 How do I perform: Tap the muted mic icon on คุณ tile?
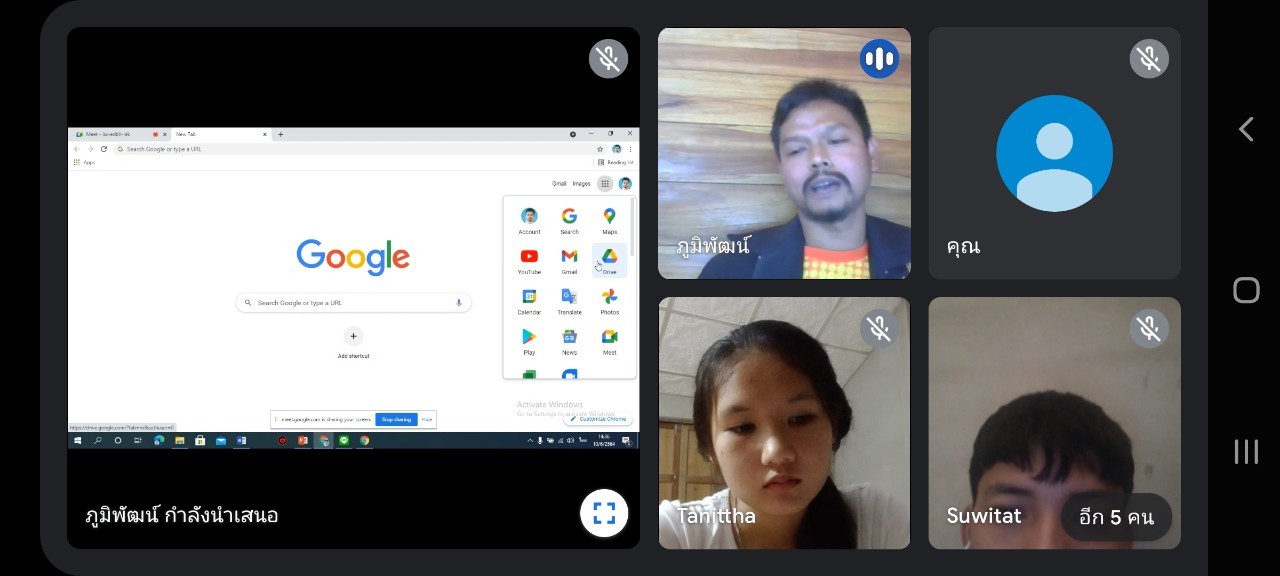tap(1149, 59)
